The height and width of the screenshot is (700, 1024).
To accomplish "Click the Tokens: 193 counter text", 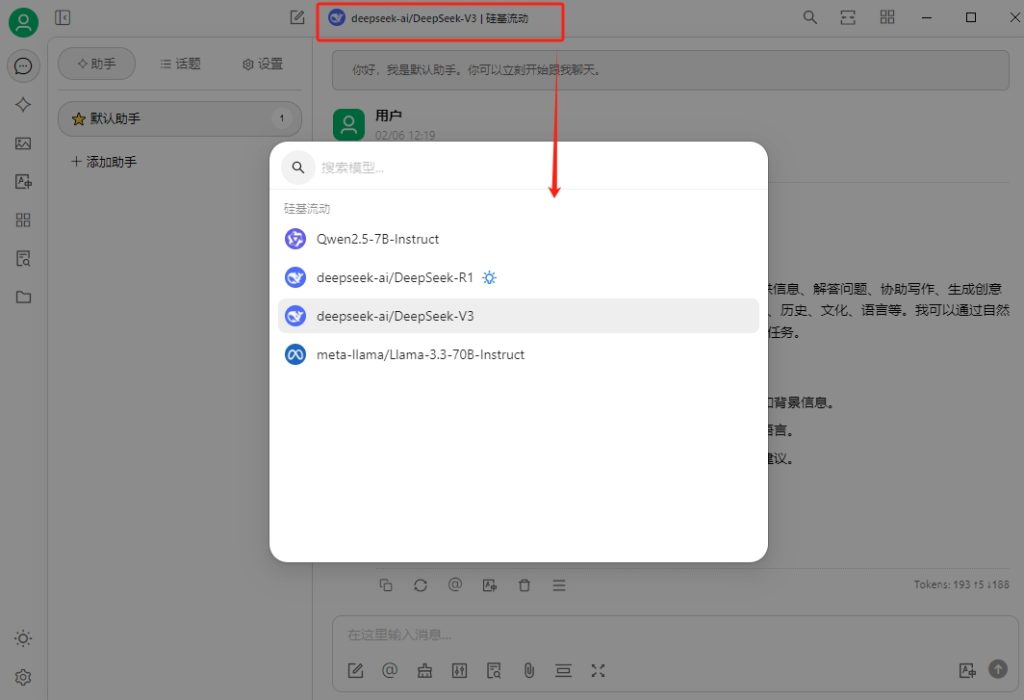I will 961,584.
